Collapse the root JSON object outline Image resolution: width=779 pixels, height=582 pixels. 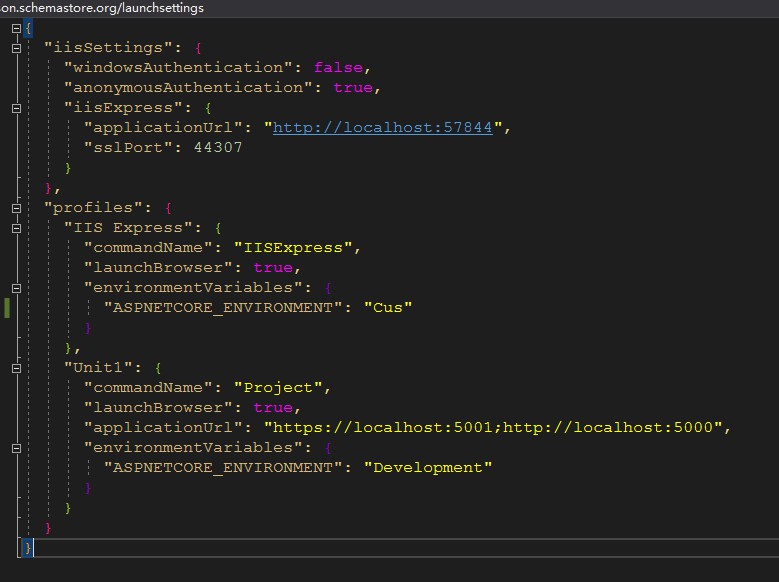16,28
